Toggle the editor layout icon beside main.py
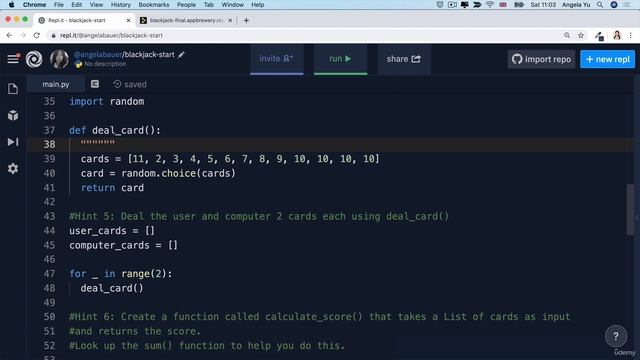 coord(95,84)
